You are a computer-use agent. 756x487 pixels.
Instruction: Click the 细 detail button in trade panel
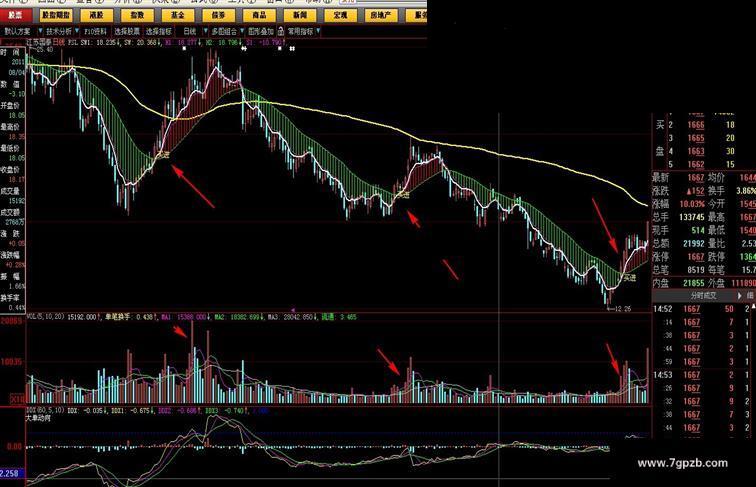pyautogui.click(x=750, y=296)
